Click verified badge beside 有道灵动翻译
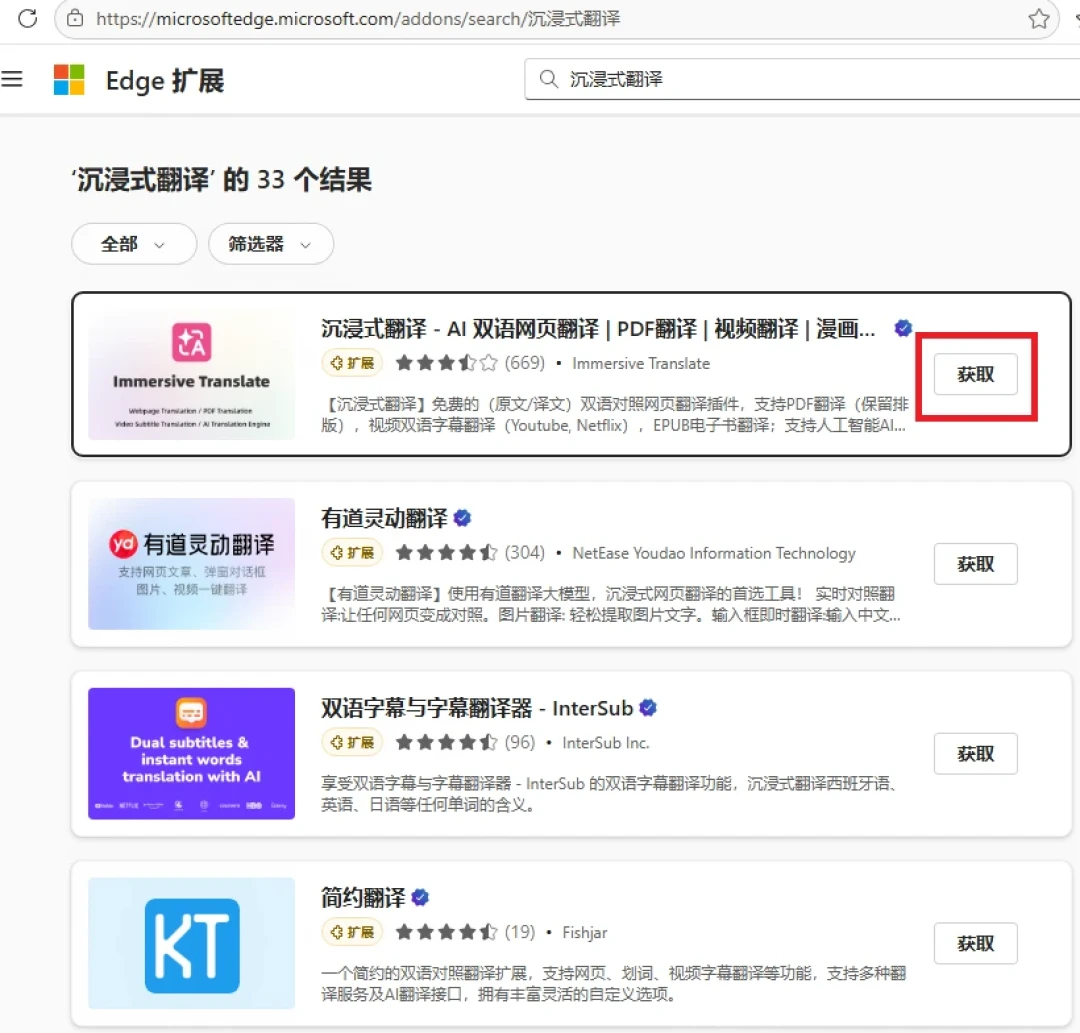The width and height of the screenshot is (1080, 1033). point(462,518)
